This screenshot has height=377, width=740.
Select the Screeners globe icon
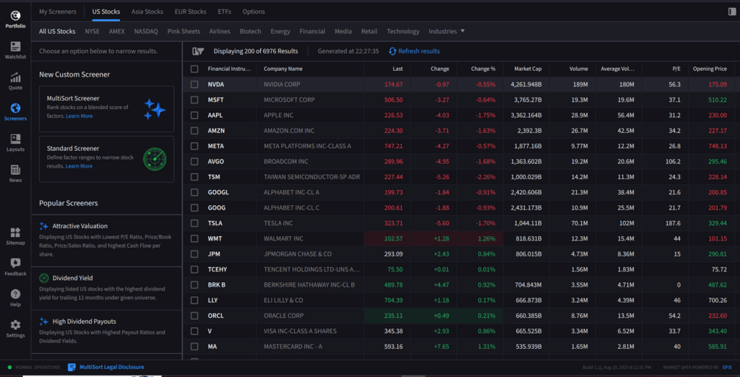tap(15, 108)
